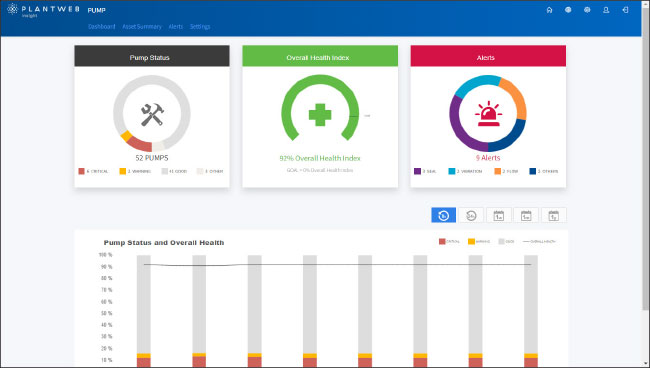Click the Plantweb Insight logo

click(43, 10)
